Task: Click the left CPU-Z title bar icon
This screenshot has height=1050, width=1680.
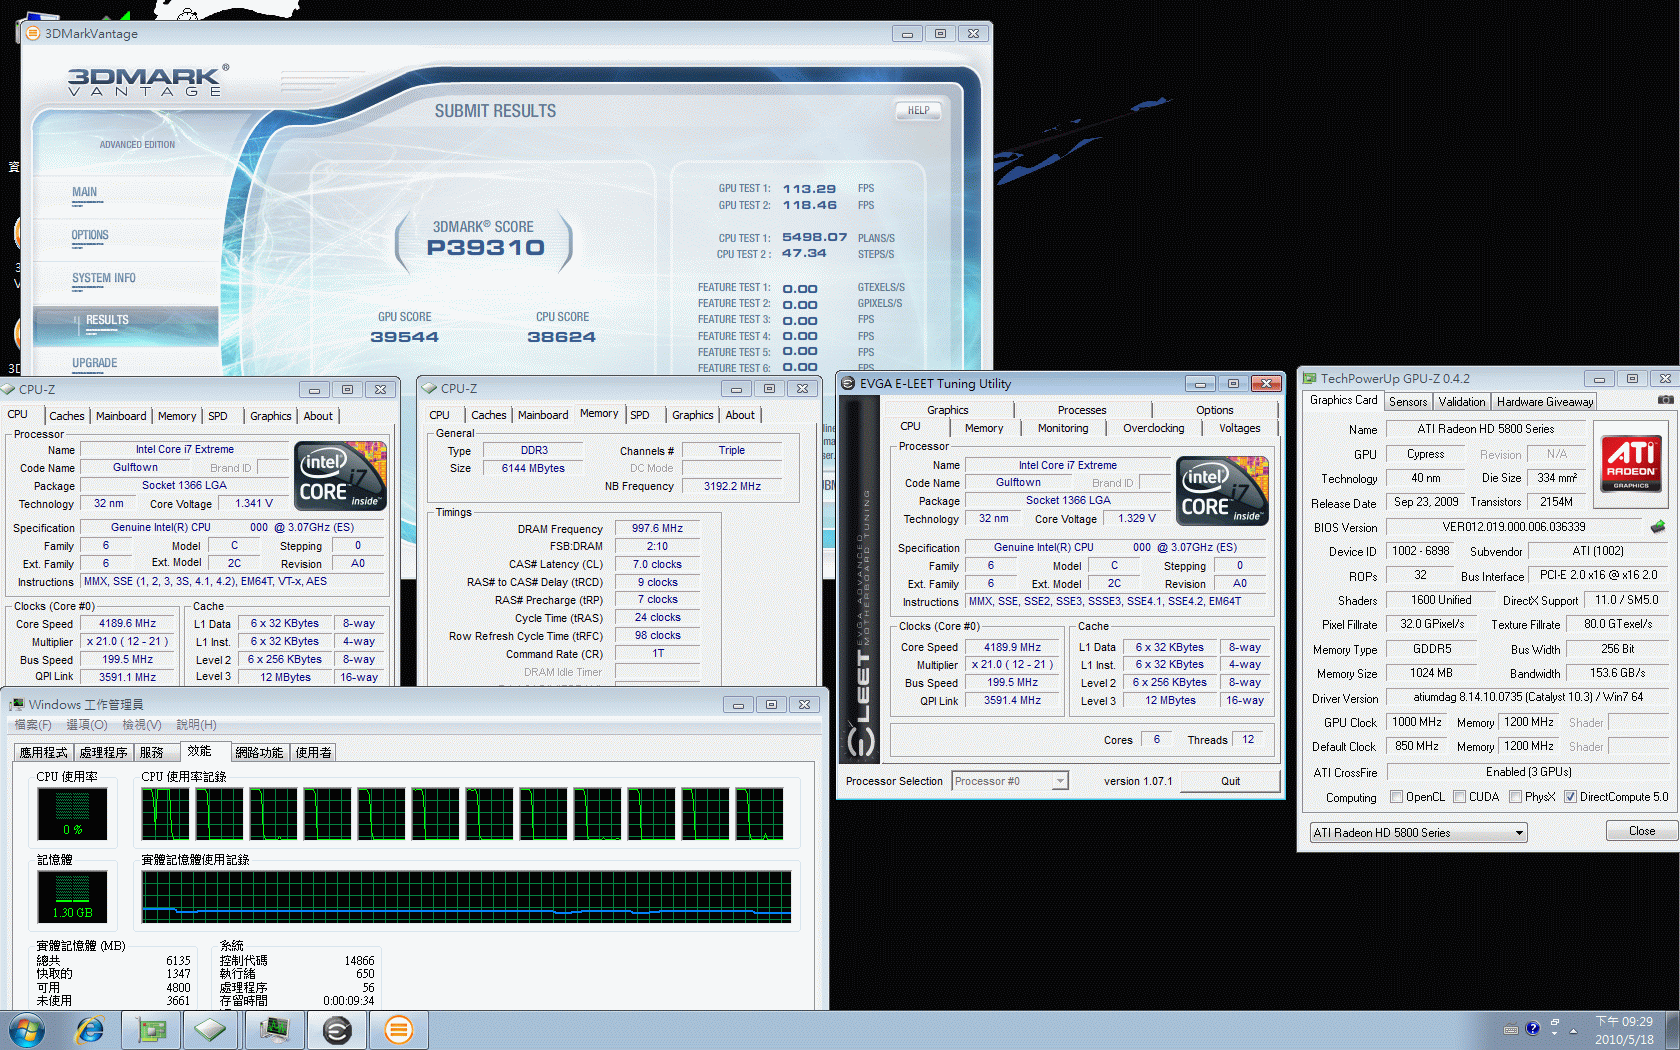Action: tap(9, 389)
